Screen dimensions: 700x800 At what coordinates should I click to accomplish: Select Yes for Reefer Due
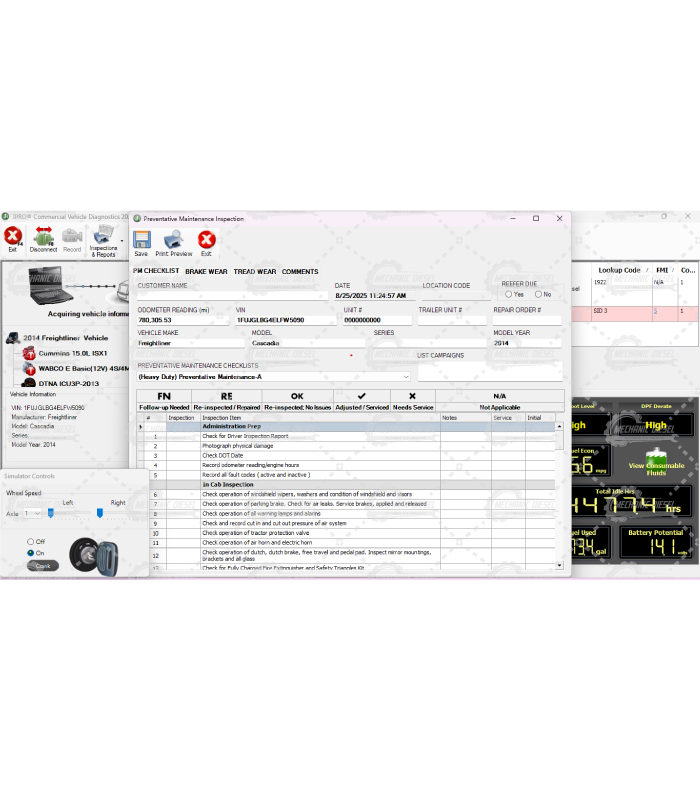(x=509, y=294)
